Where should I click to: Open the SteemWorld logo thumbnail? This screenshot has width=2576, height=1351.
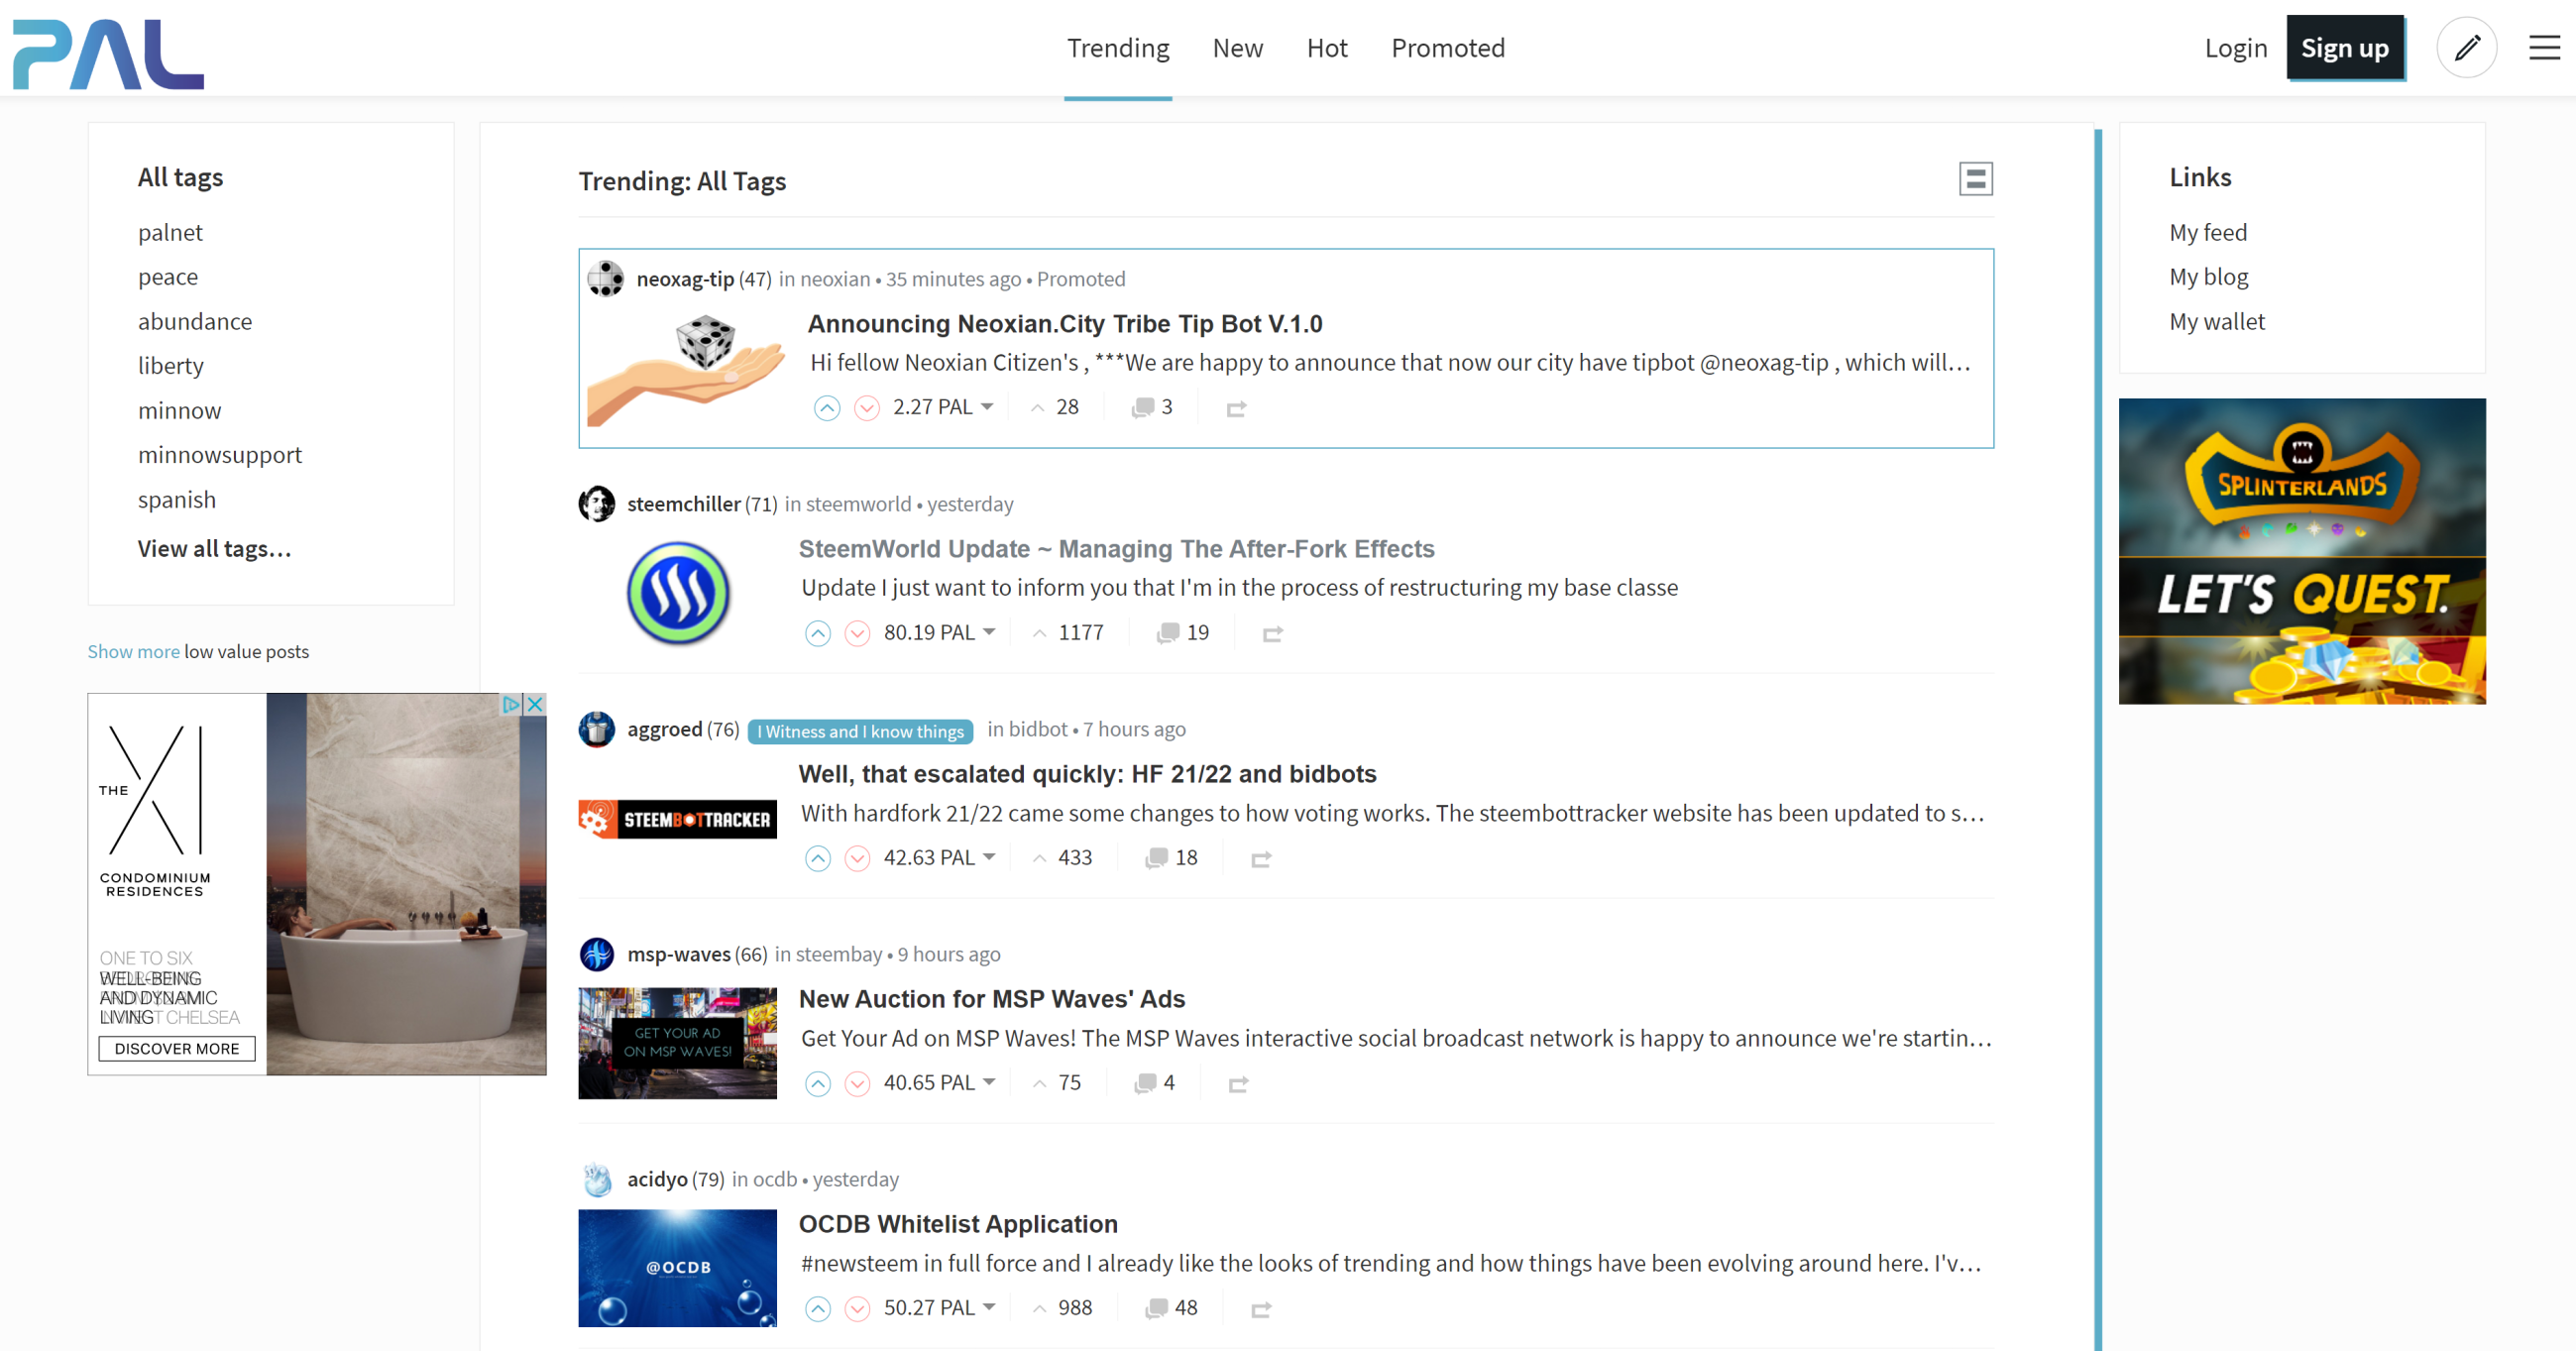[678, 593]
